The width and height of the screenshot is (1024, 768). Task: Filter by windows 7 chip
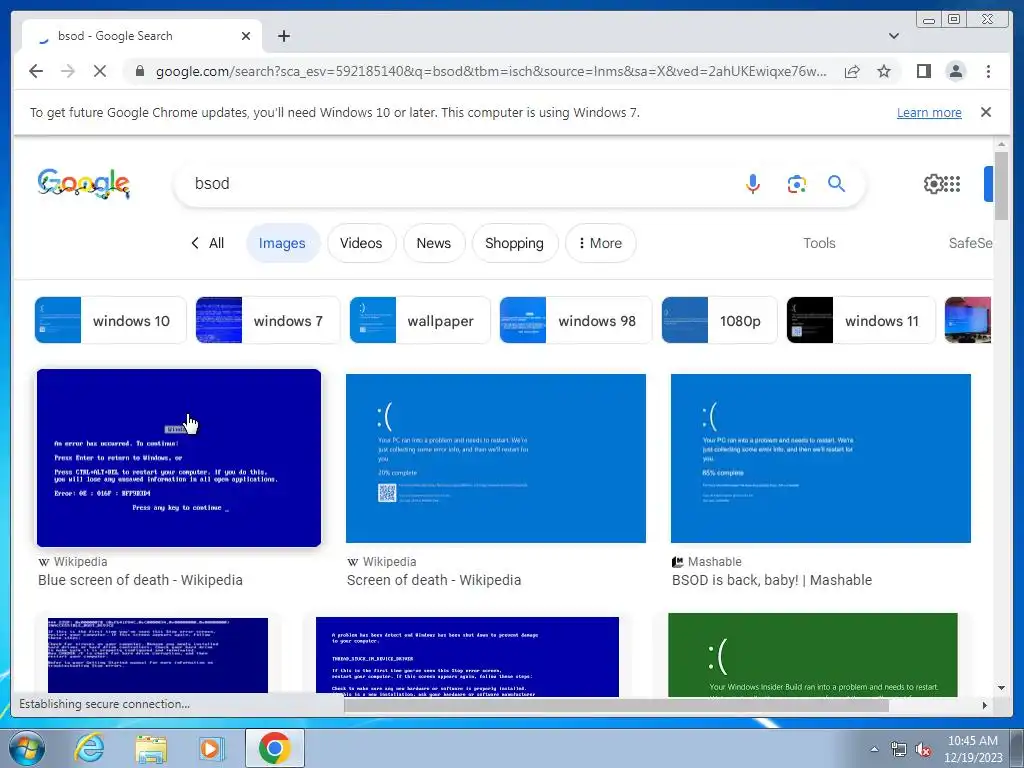268,320
